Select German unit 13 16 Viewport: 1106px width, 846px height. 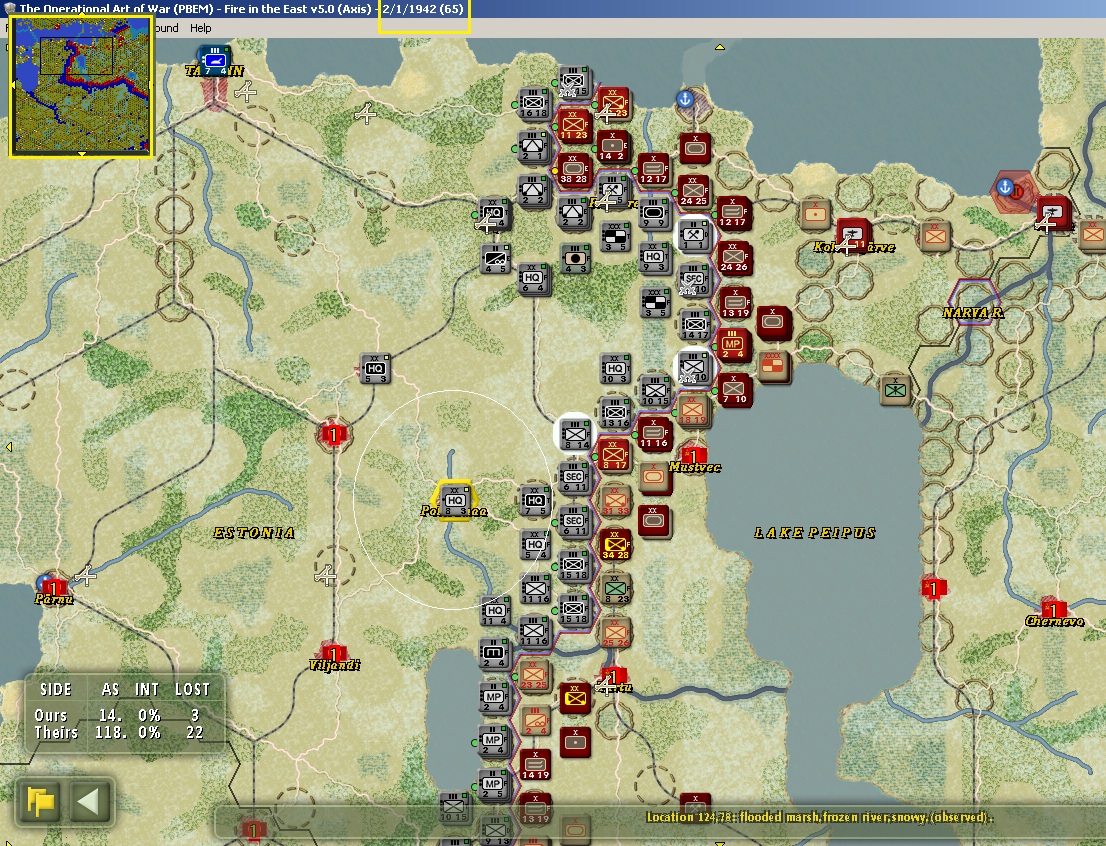coord(614,412)
